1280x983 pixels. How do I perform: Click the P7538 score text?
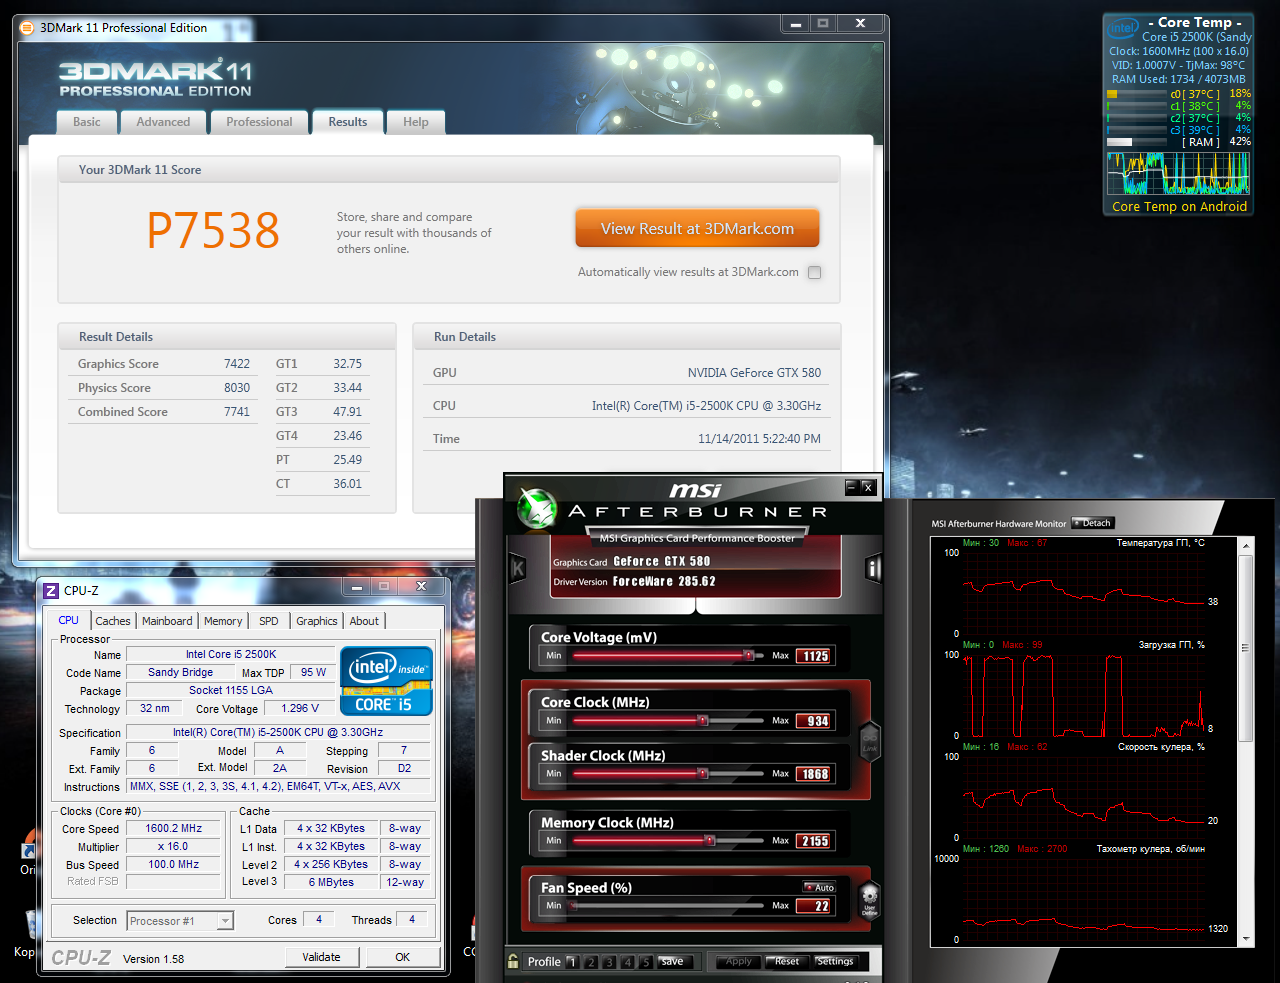pyautogui.click(x=213, y=230)
